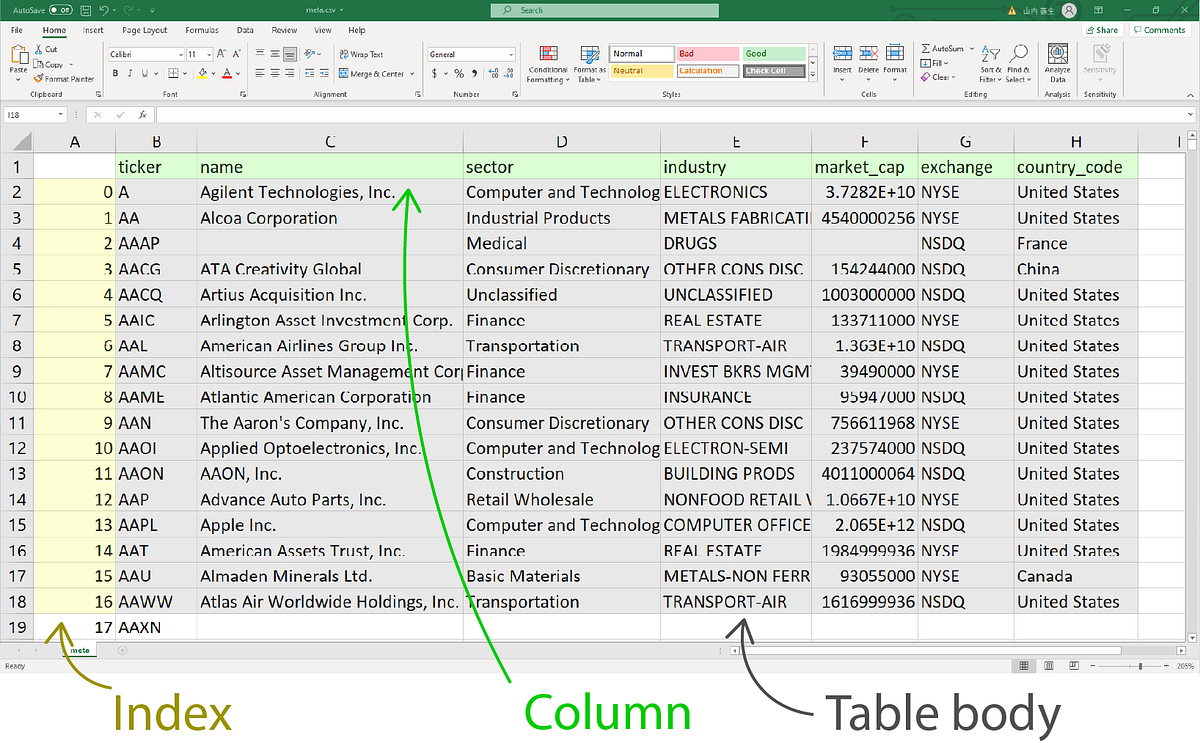Click the Increase Decimal icon

[x=493, y=74]
